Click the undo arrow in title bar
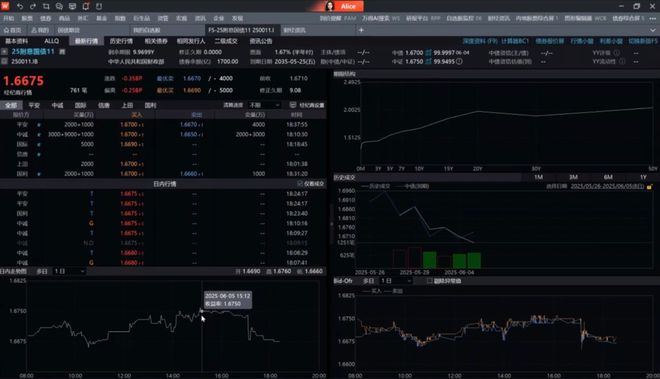The image size is (660, 379). point(20,6)
